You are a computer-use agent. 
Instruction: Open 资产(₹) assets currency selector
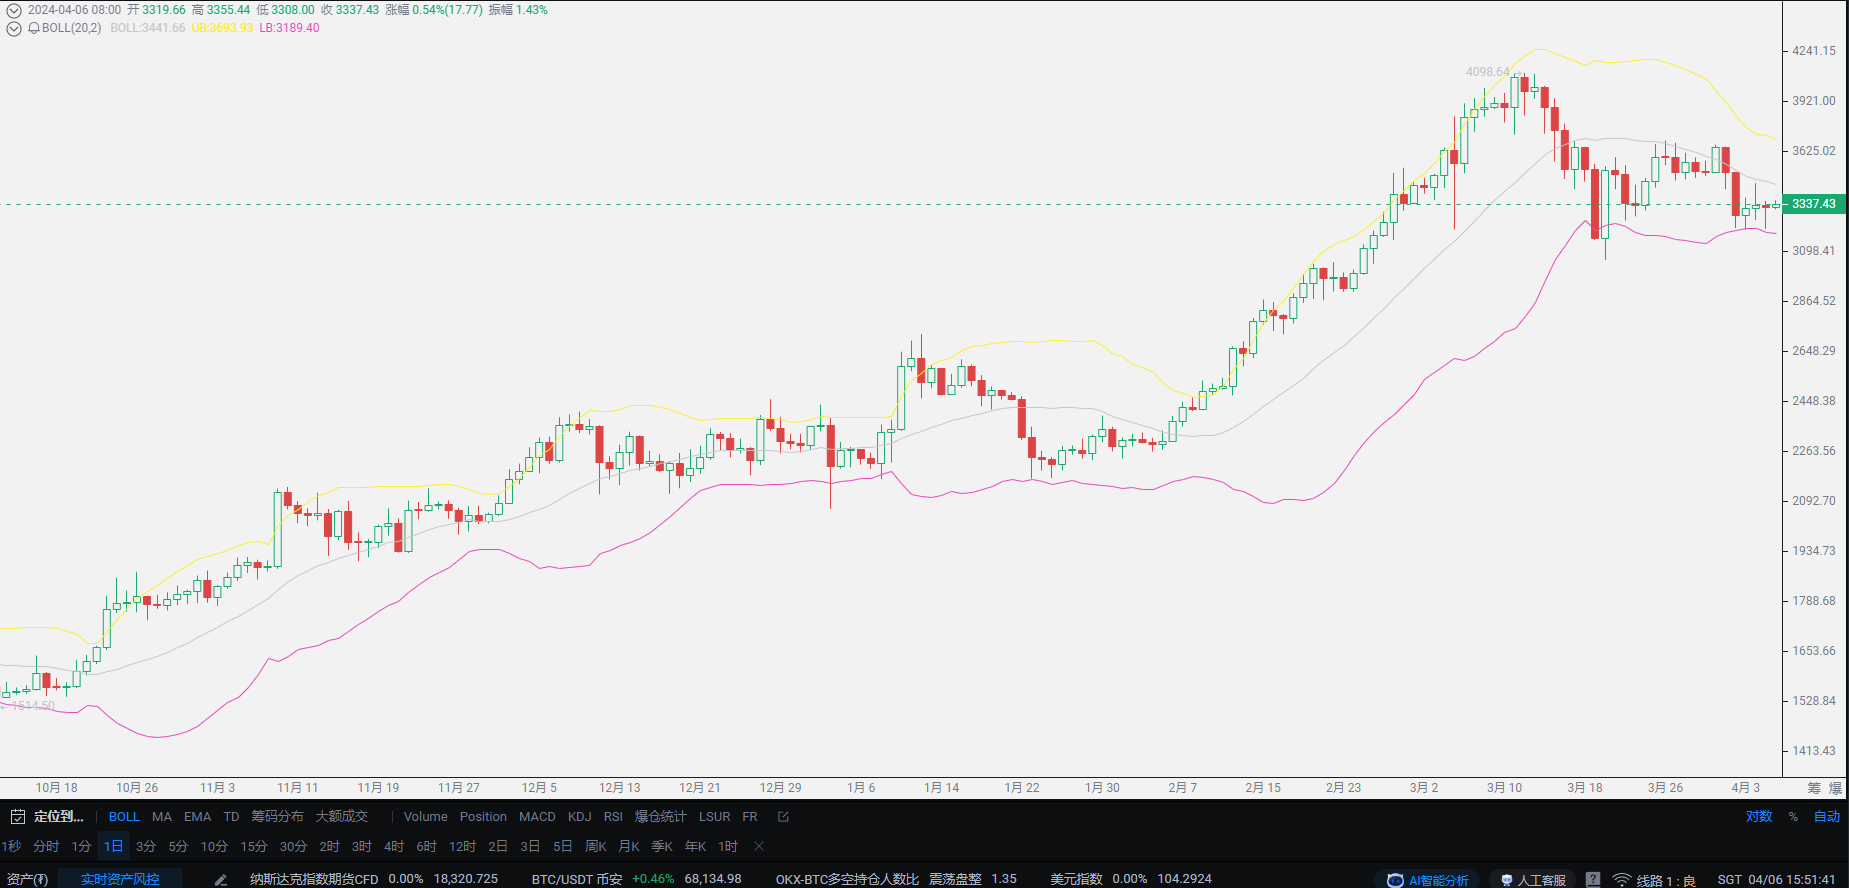coord(27,879)
